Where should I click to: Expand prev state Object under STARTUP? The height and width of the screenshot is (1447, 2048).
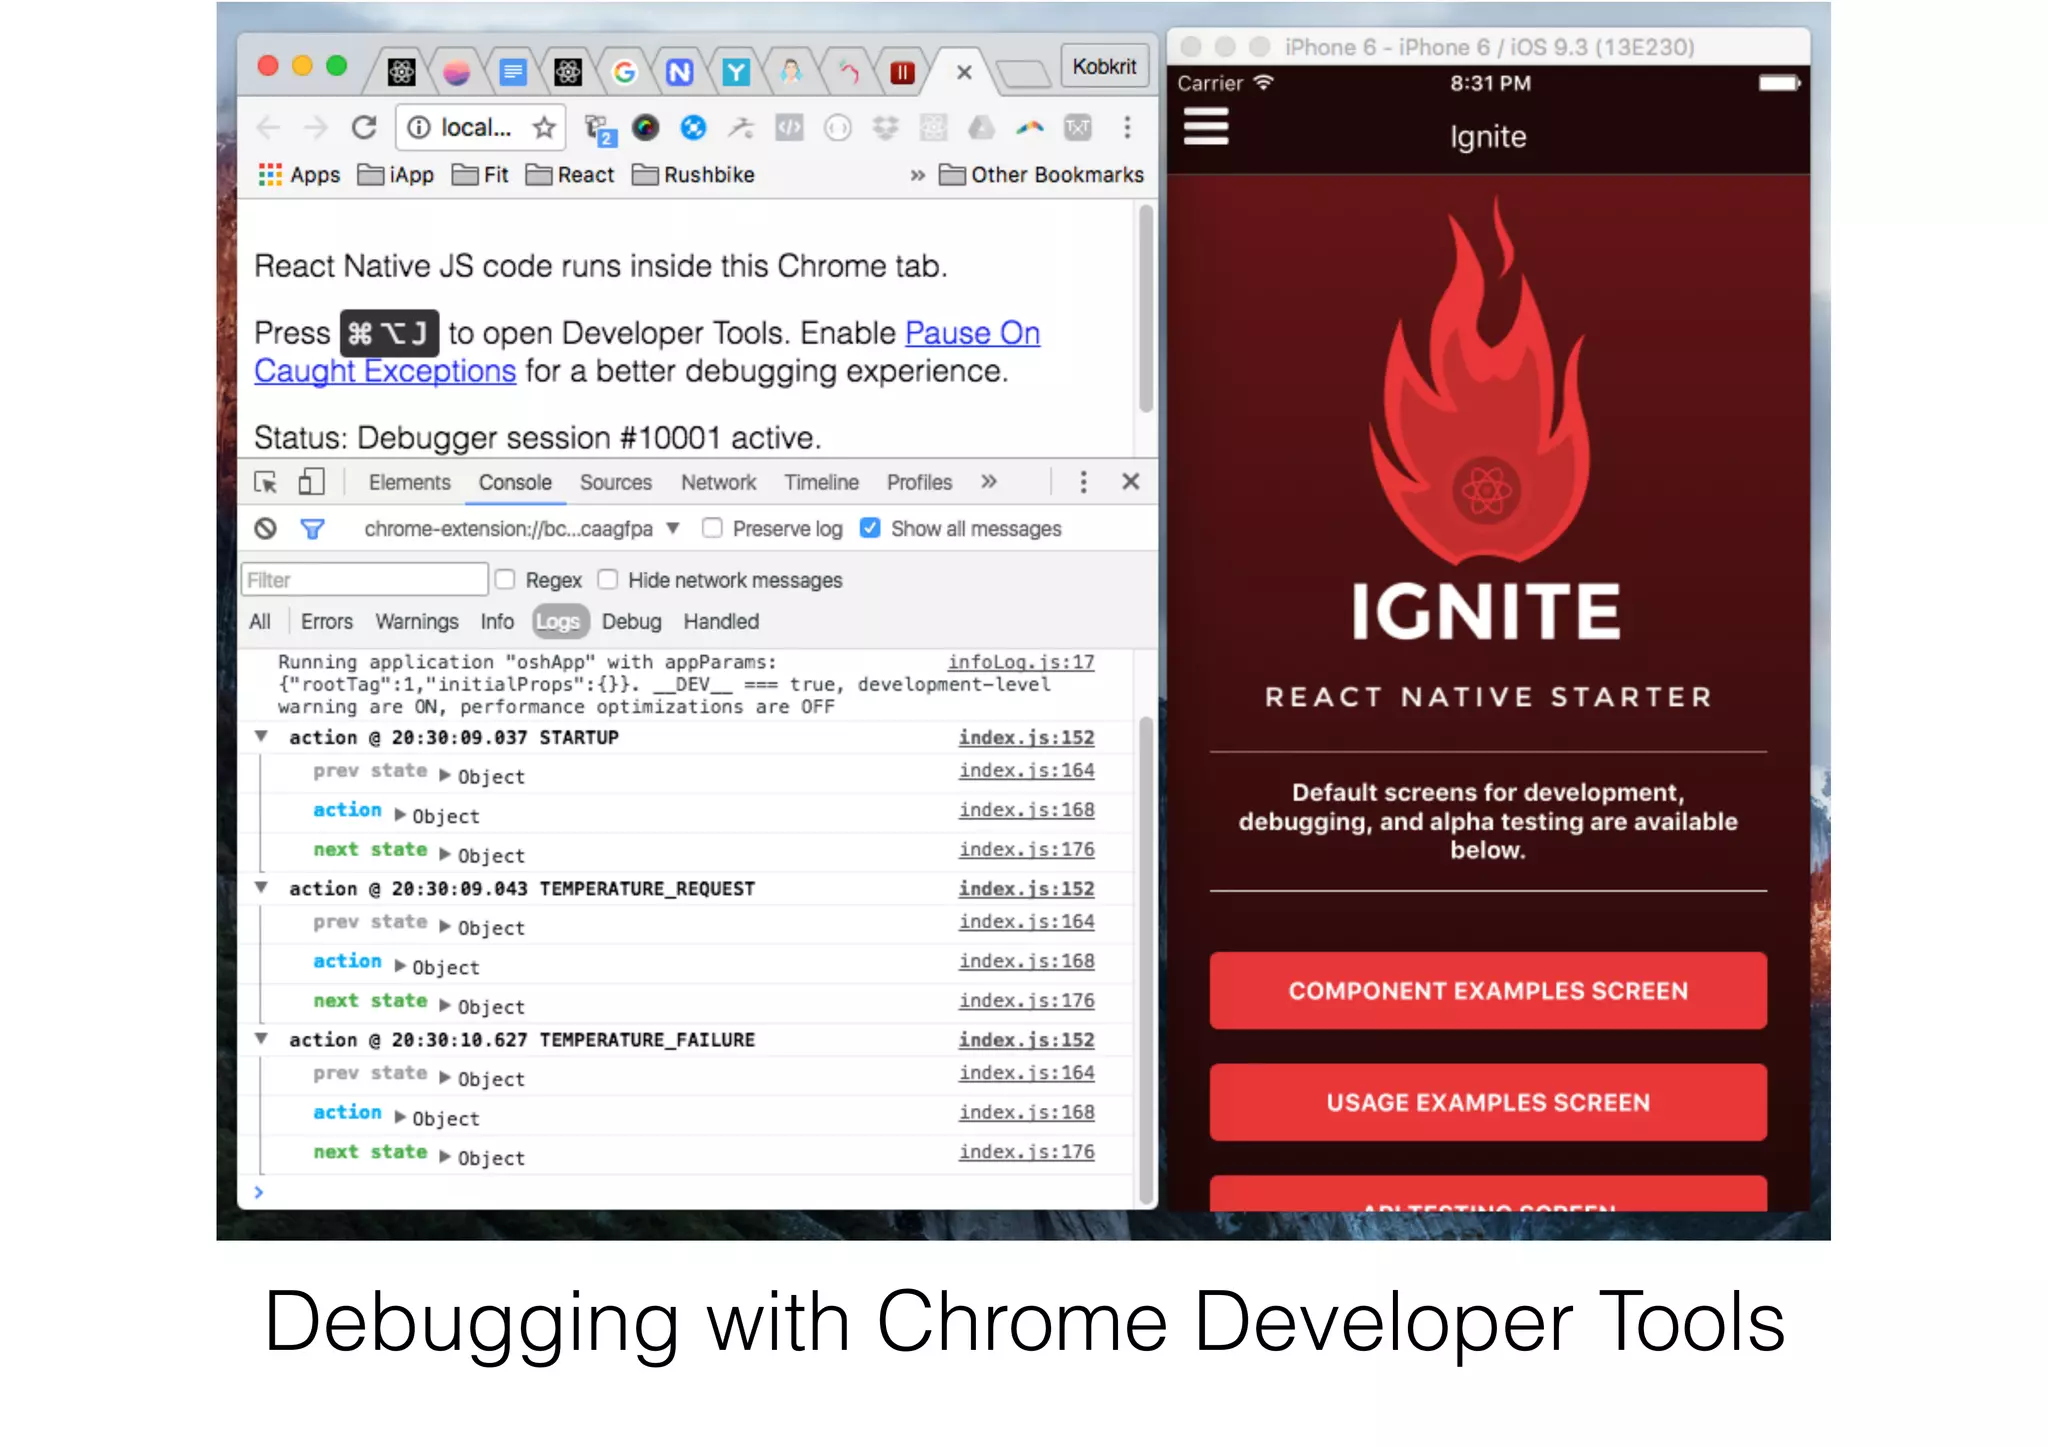tap(445, 776)
